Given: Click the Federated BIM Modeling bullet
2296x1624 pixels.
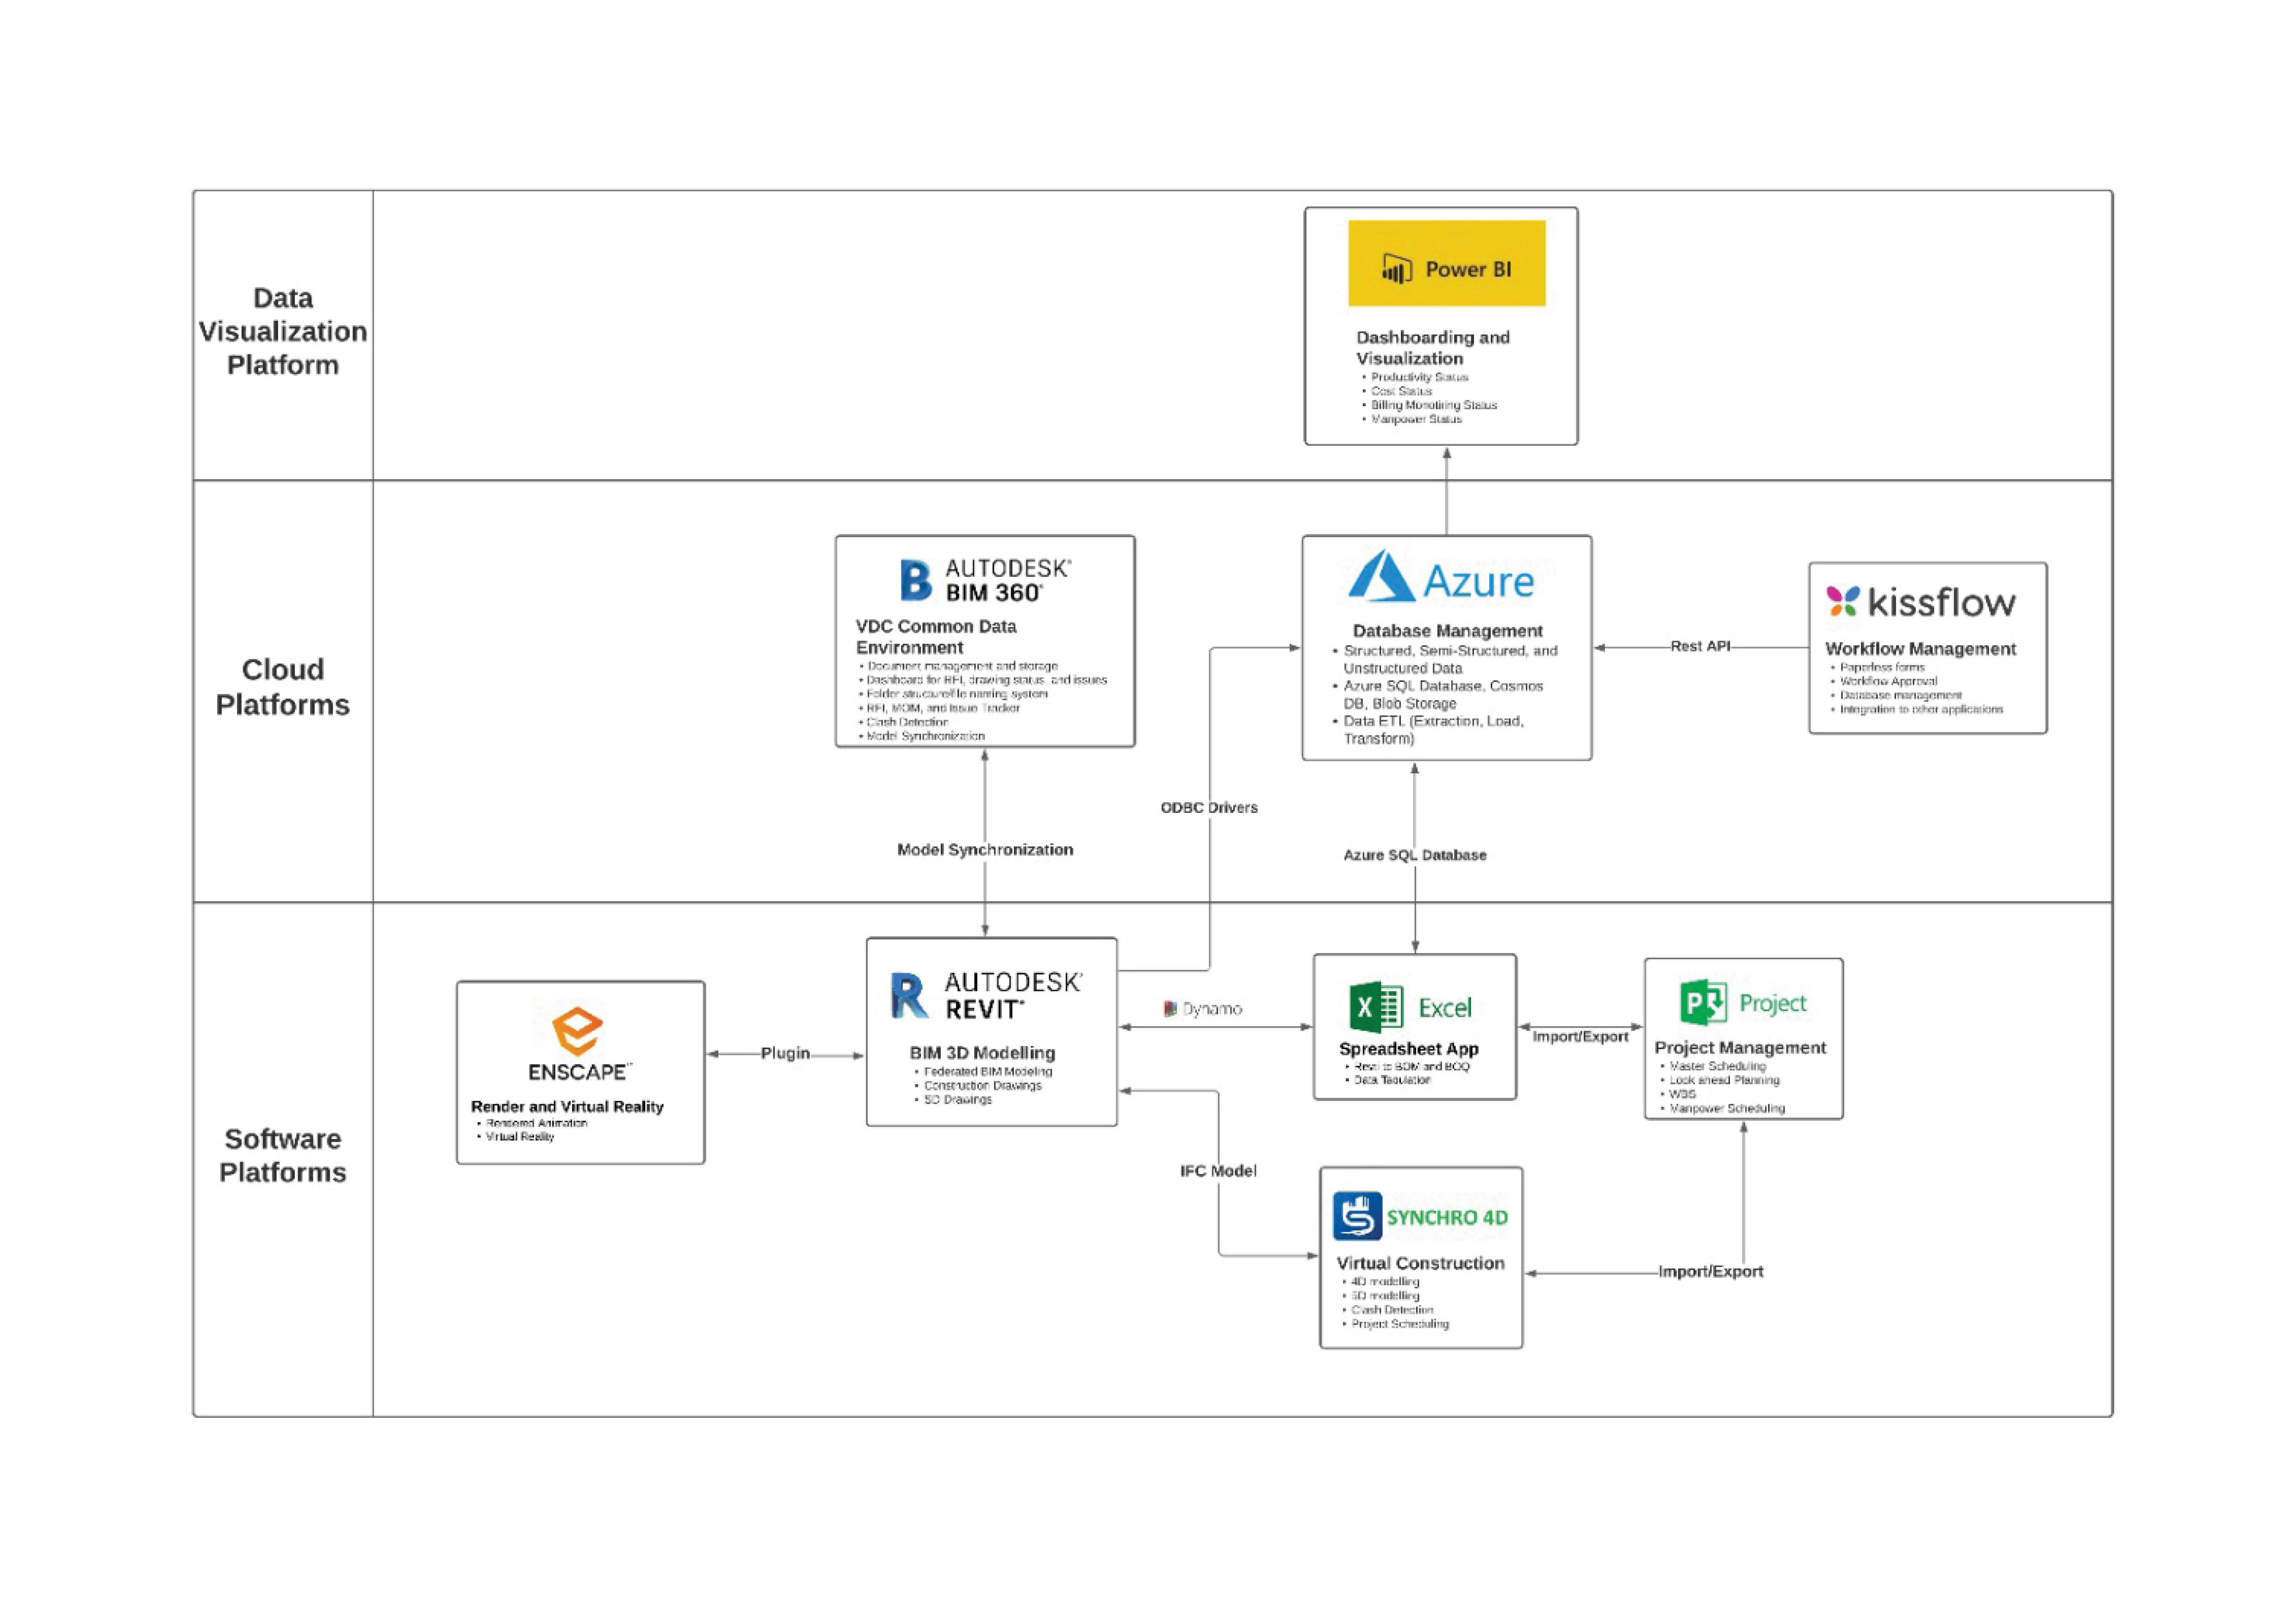Looking at the screenshot, I should 987,1072.
